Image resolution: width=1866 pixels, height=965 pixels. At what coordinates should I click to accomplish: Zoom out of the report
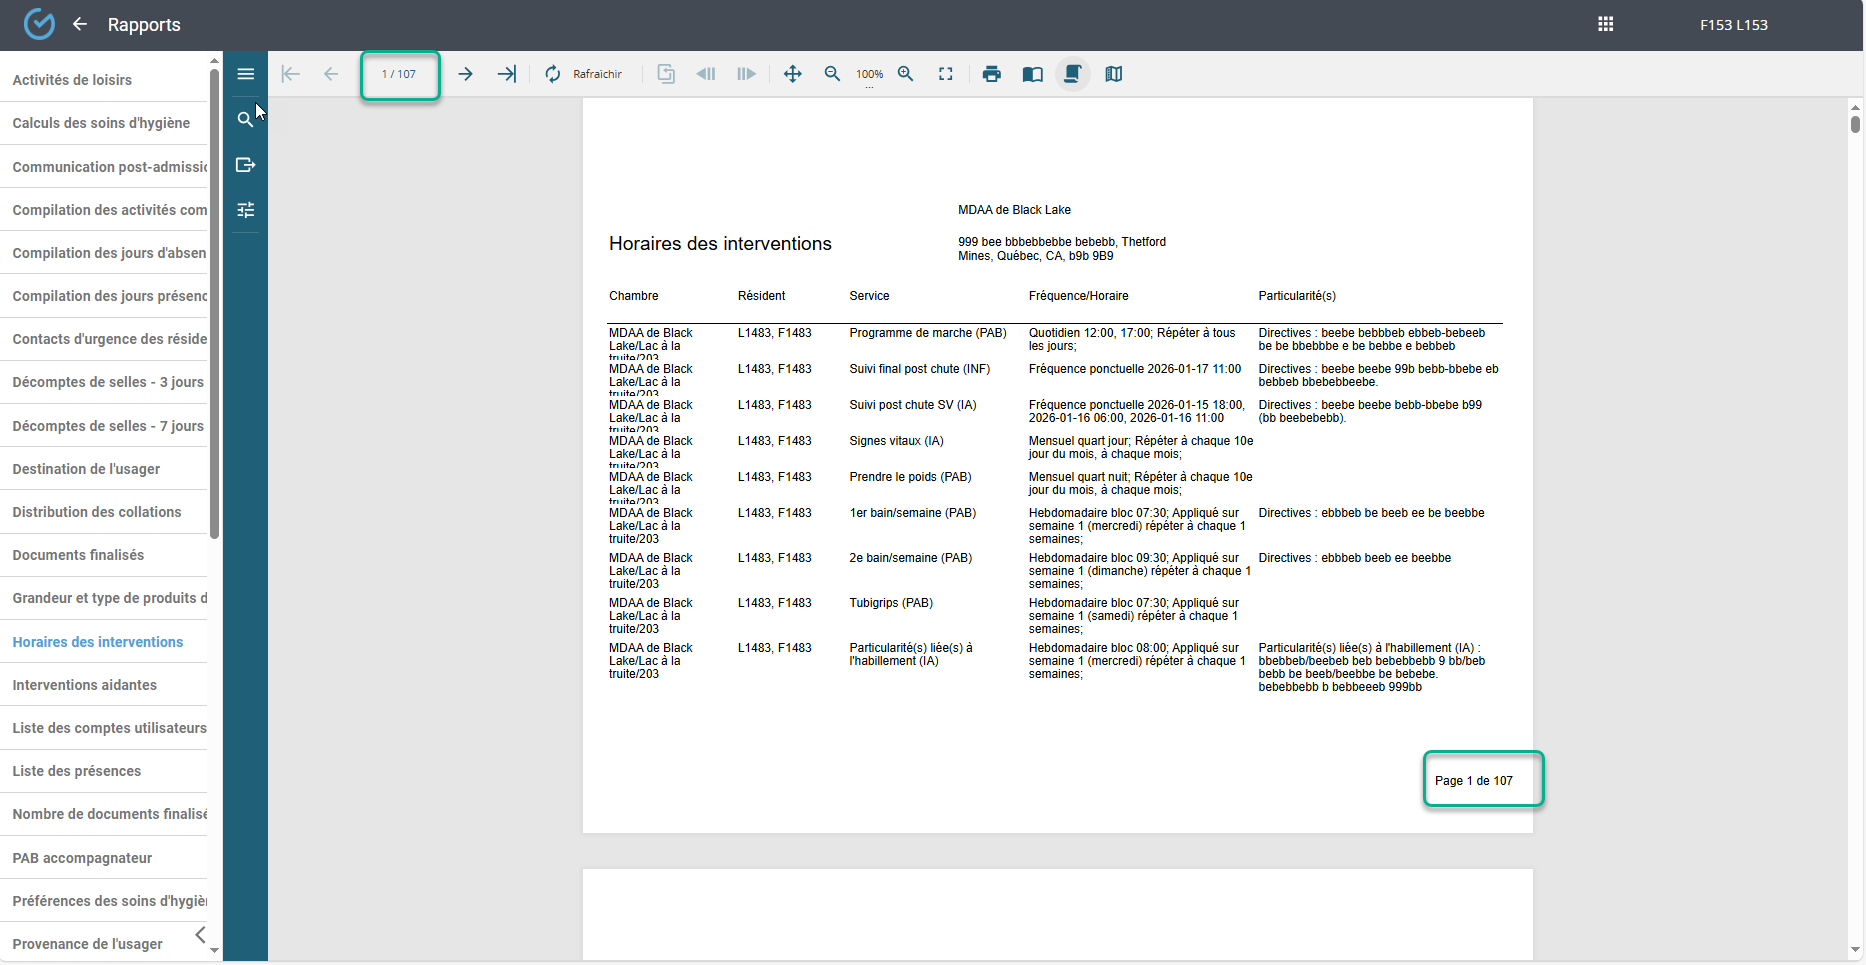point(832,74)
